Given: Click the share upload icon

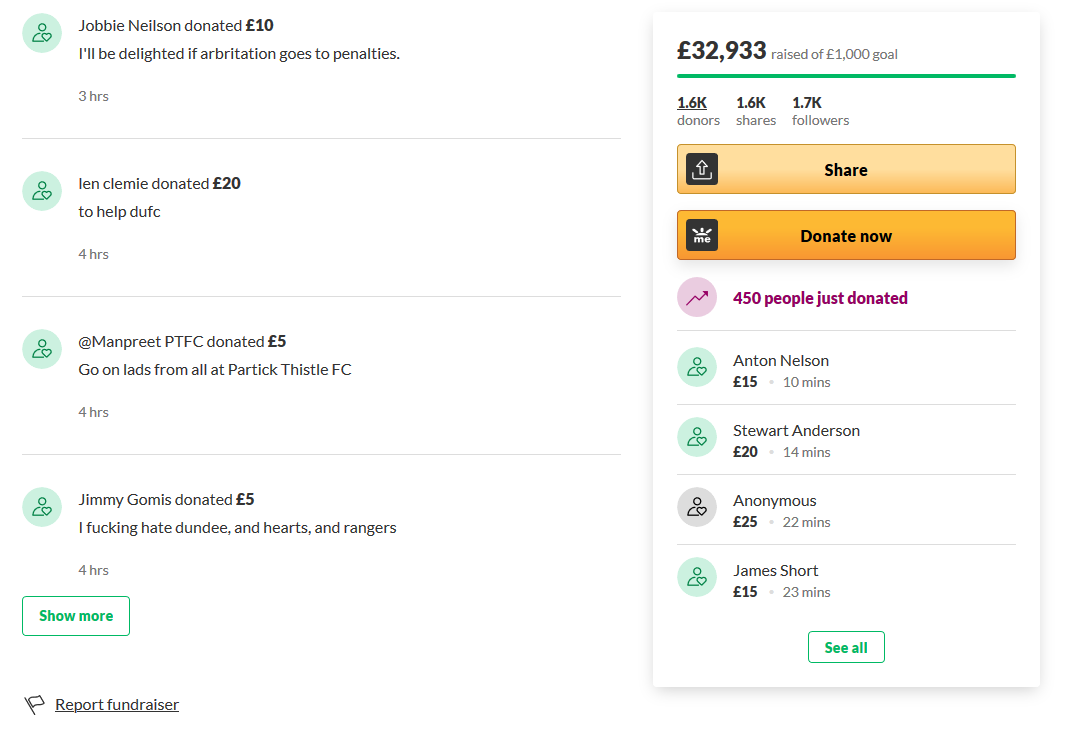Looking at the screenshot, I should point(701,169).
